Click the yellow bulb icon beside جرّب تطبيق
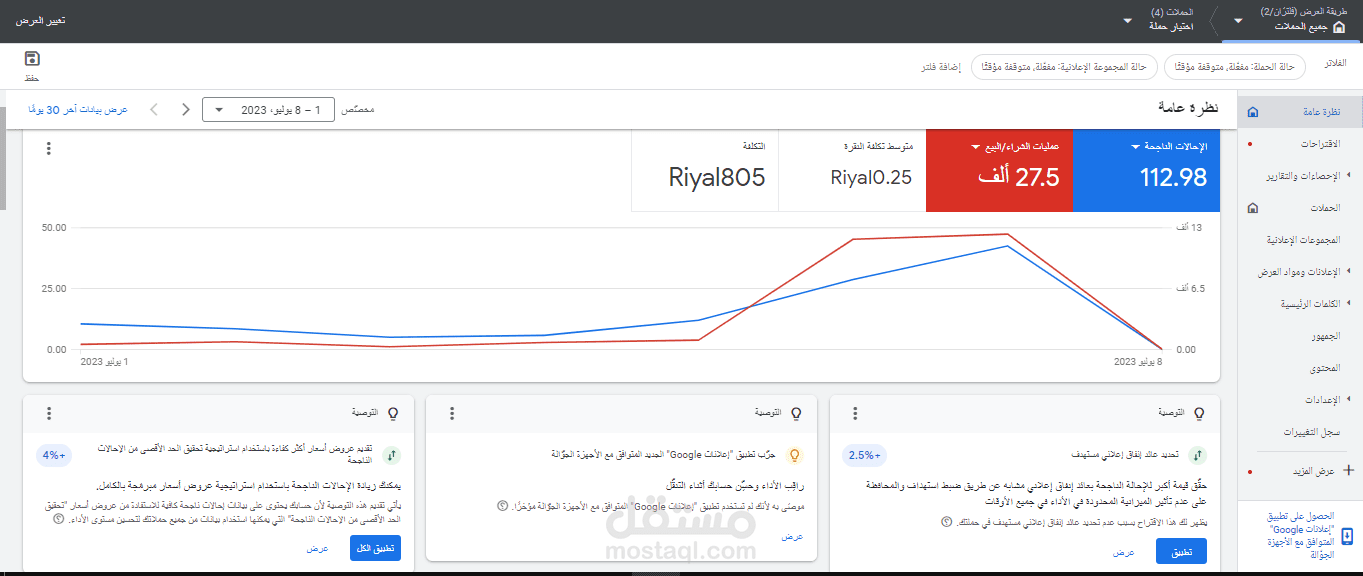 tap(795, 455)
